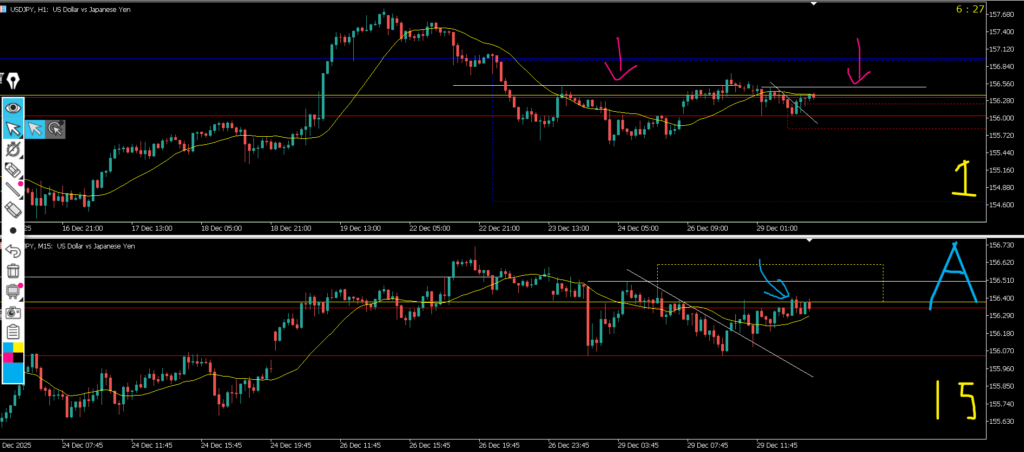Choose the eraser tool
The width and height of the screenshot is (1024, 452).
[x=13, y=210]
